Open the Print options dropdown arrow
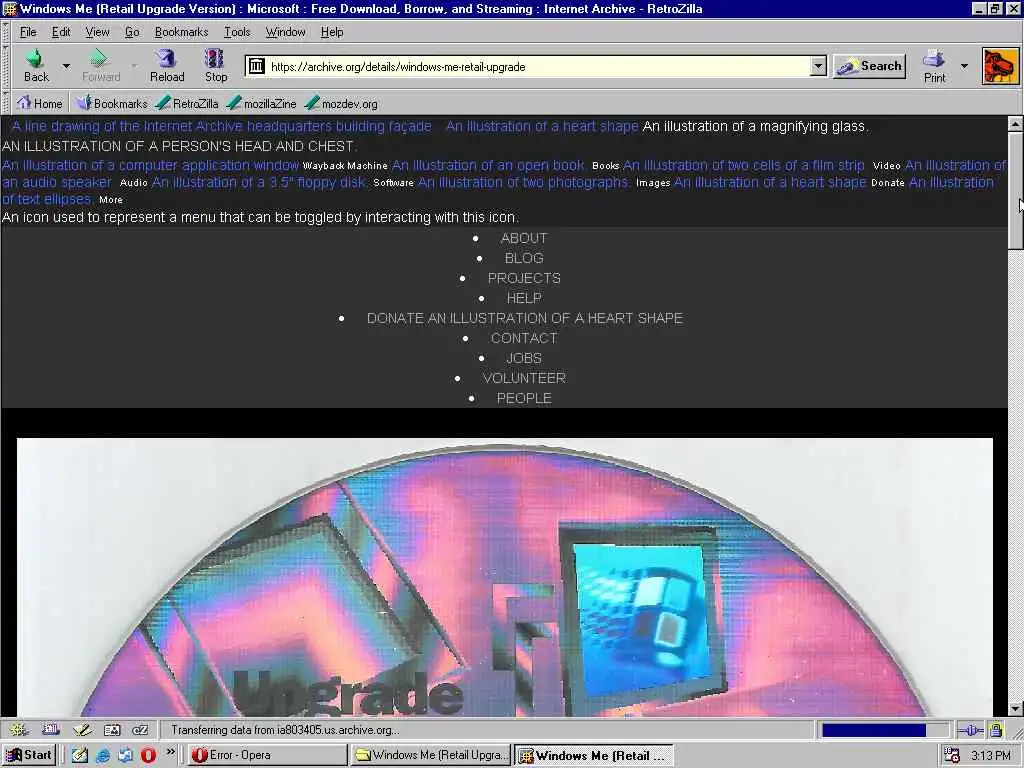 pyautogui.click(x=964, y=66)
